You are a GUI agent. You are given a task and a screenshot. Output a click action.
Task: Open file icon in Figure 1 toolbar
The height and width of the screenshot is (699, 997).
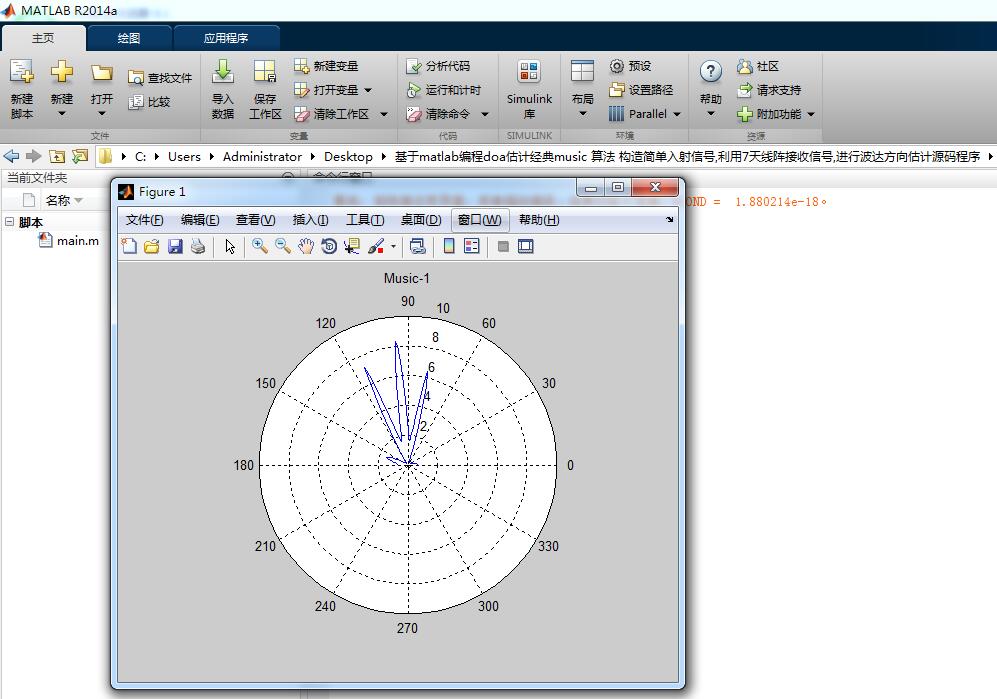tap(151, 246)
